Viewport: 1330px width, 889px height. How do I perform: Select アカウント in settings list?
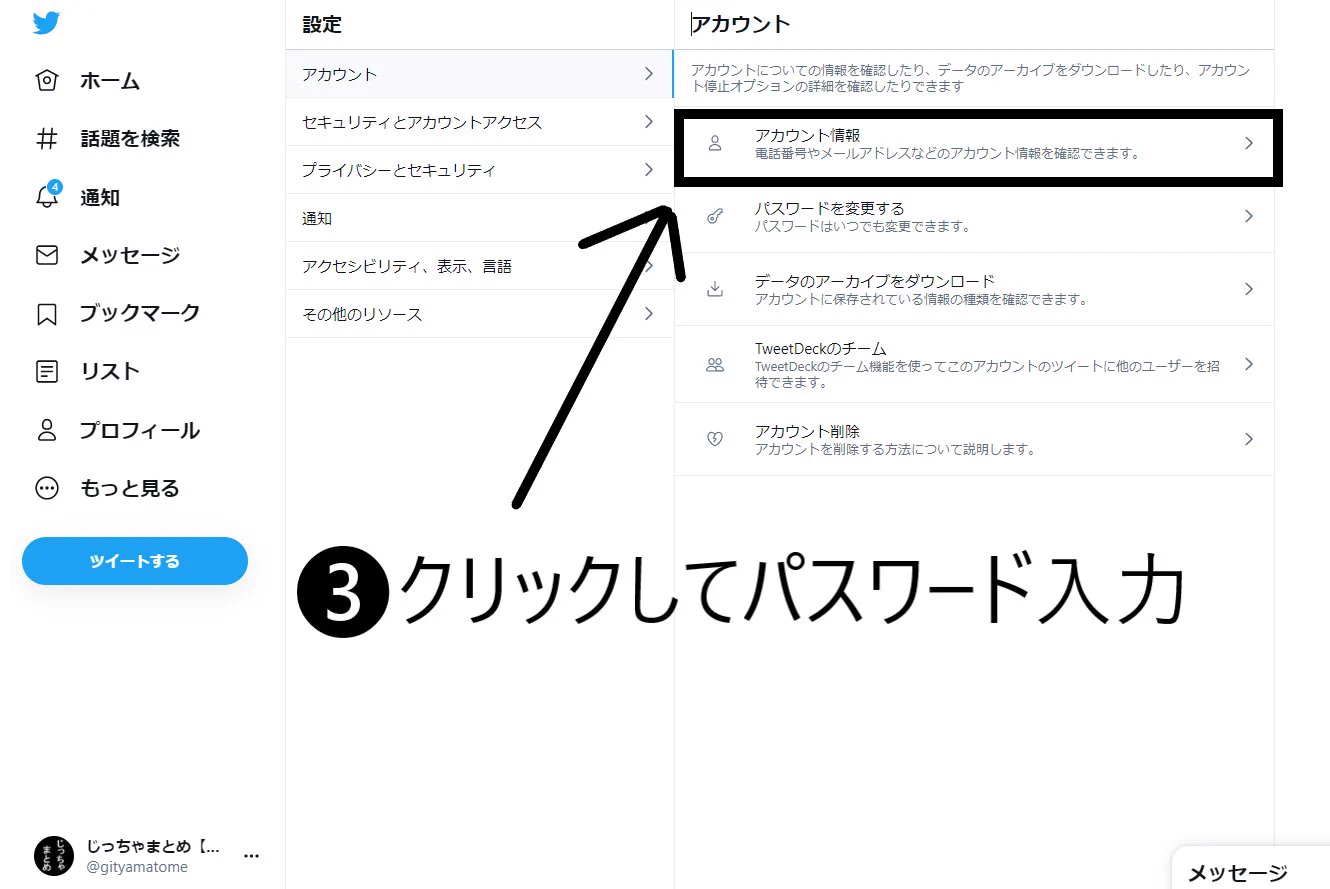pos(480,74)
